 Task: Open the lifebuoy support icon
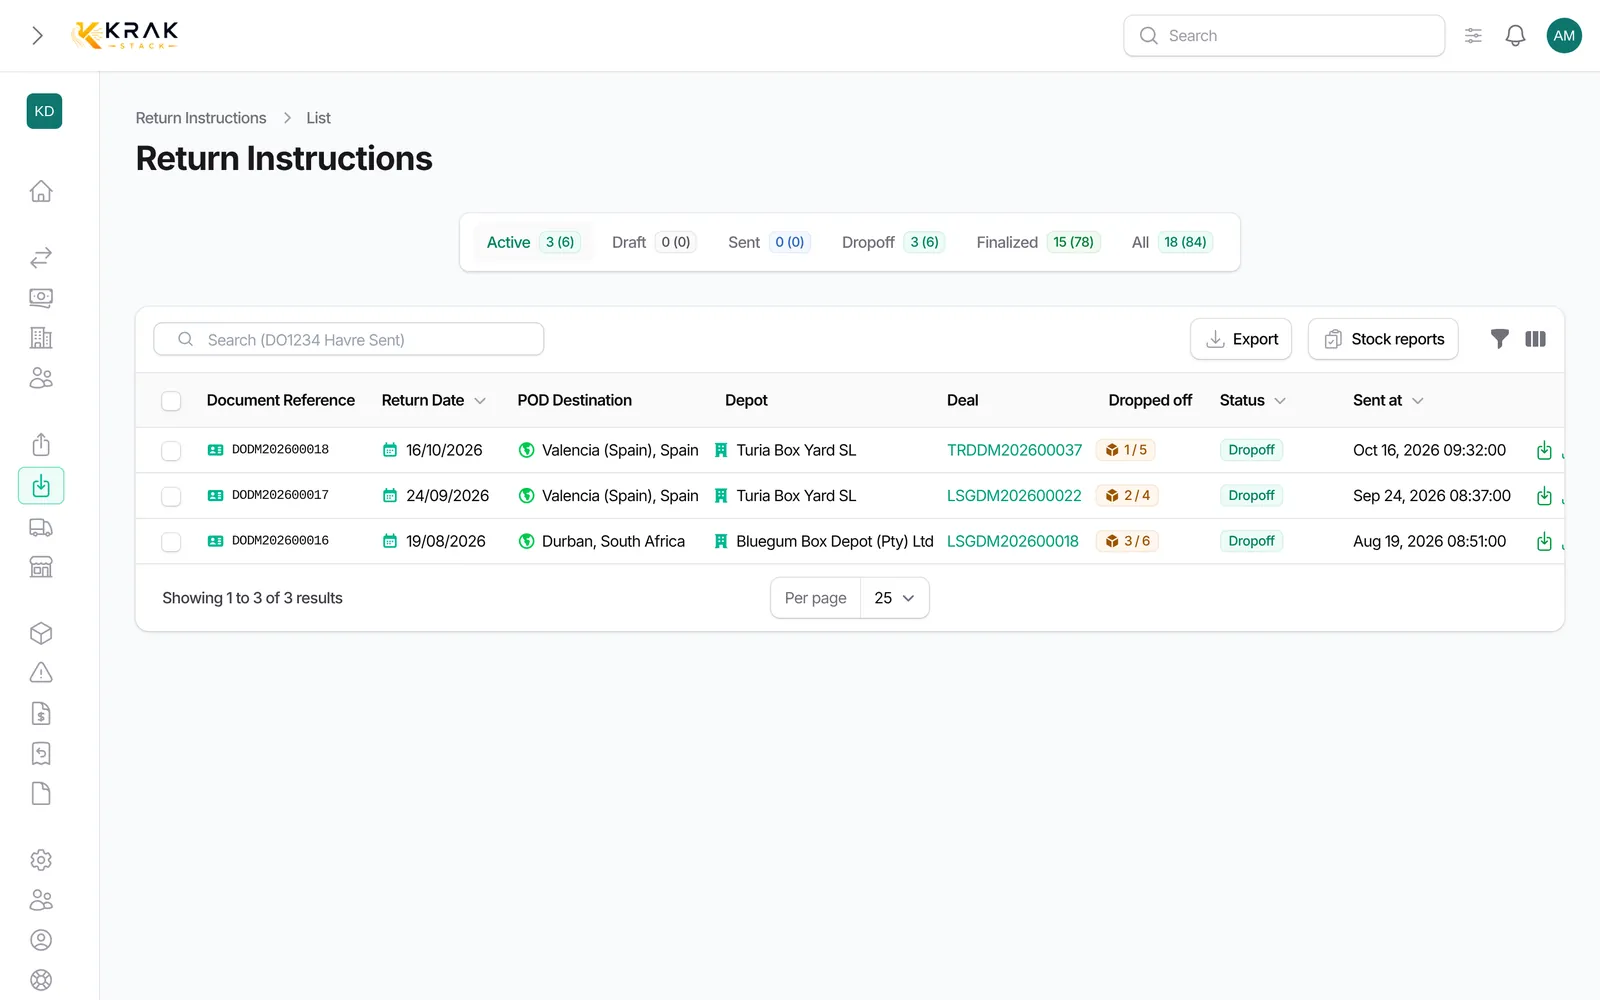click(41, 980)
